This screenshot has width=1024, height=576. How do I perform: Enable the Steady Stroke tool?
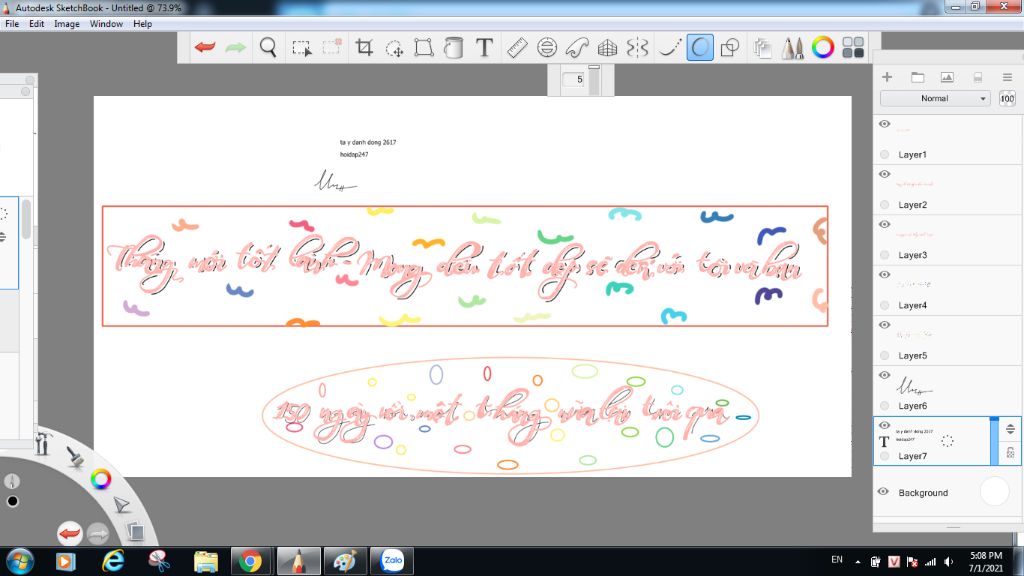pyautogui.click(x=669, y=48)
